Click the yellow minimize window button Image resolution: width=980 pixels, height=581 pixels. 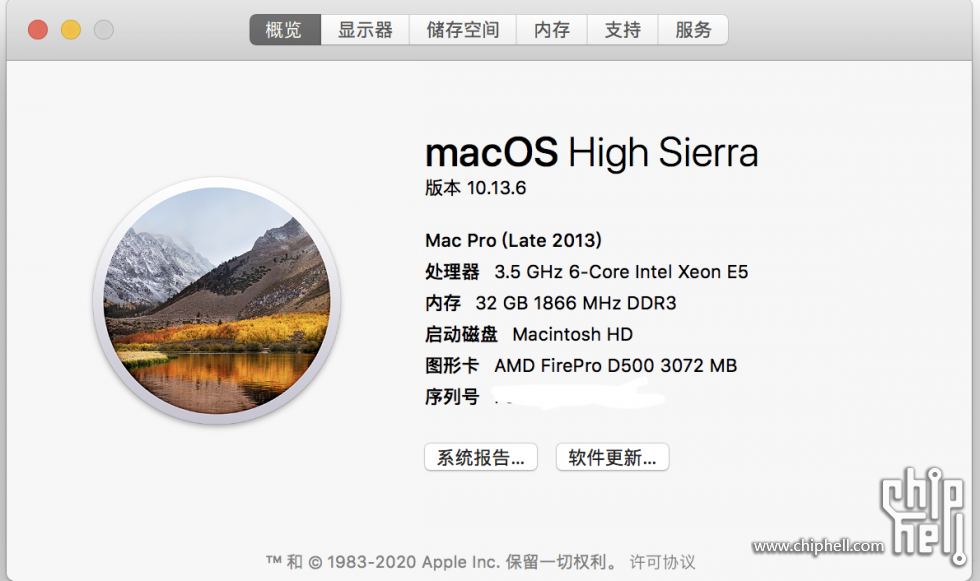pyautogui.click(x=71, y=29)
